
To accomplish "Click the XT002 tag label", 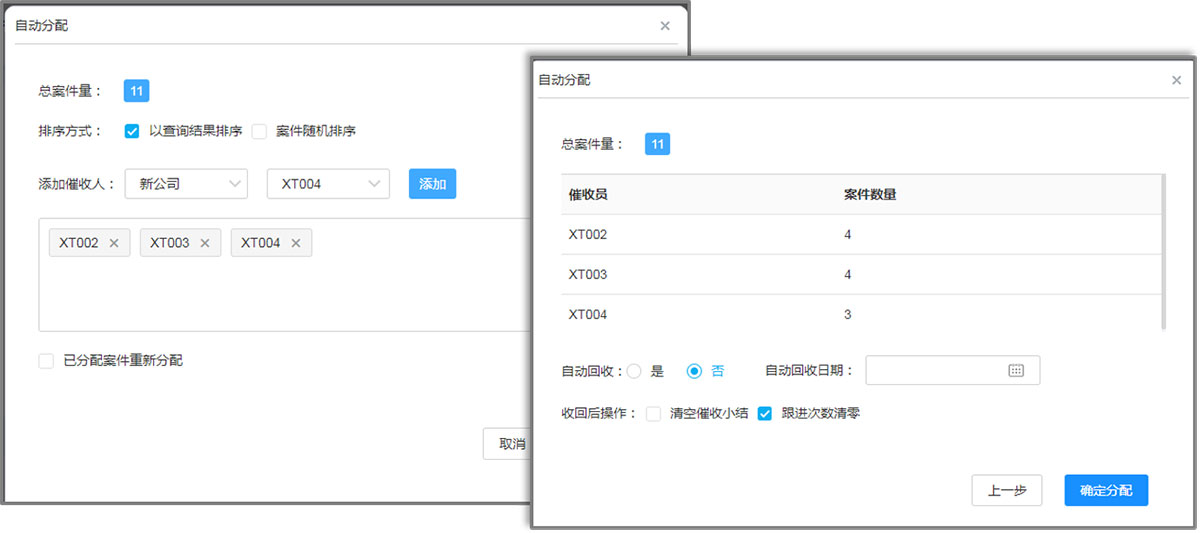I will [79, 243].
